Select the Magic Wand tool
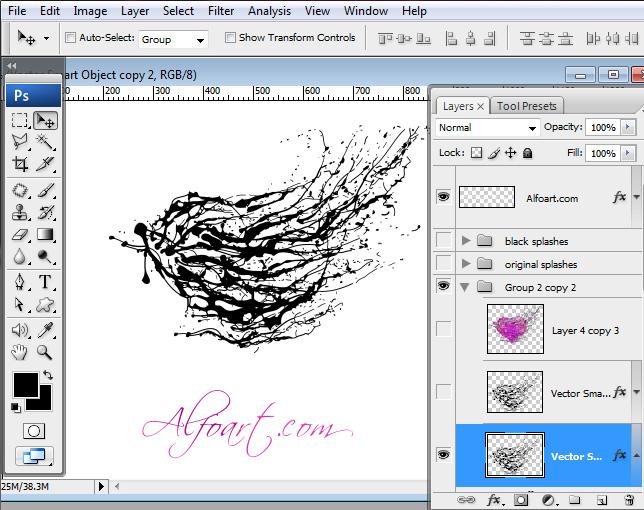Screen dimensions: 644x510 point(45,142)
